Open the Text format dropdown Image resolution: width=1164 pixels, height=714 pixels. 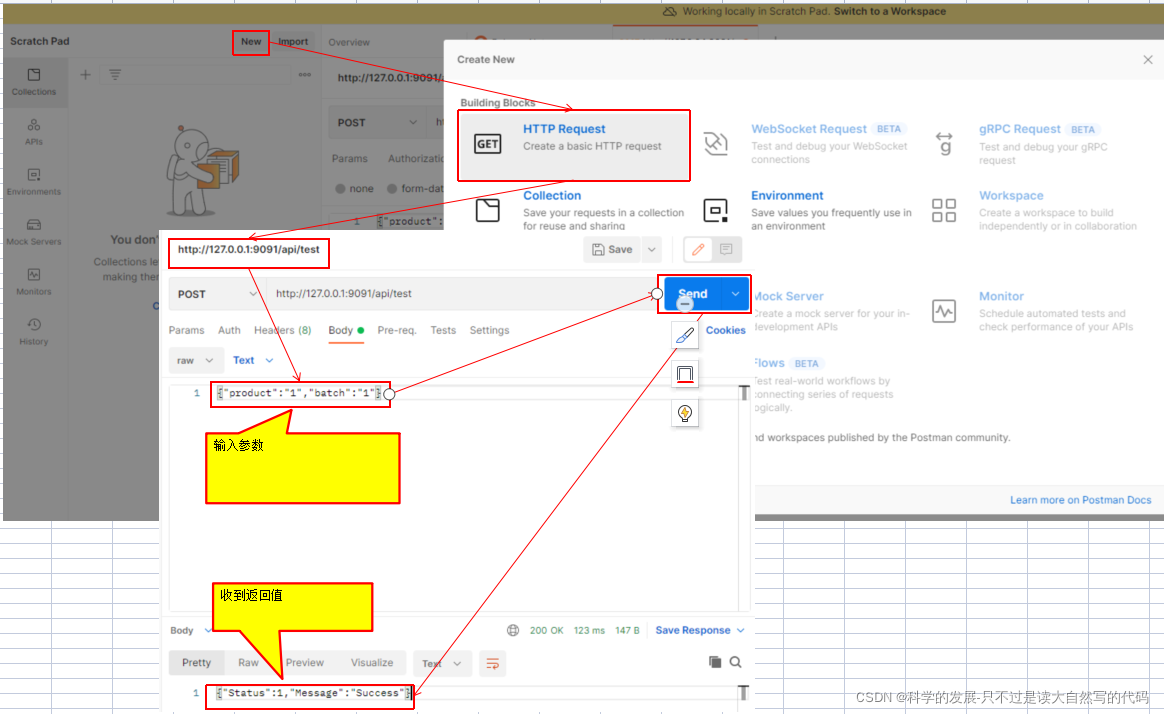(x=253, y=361)
